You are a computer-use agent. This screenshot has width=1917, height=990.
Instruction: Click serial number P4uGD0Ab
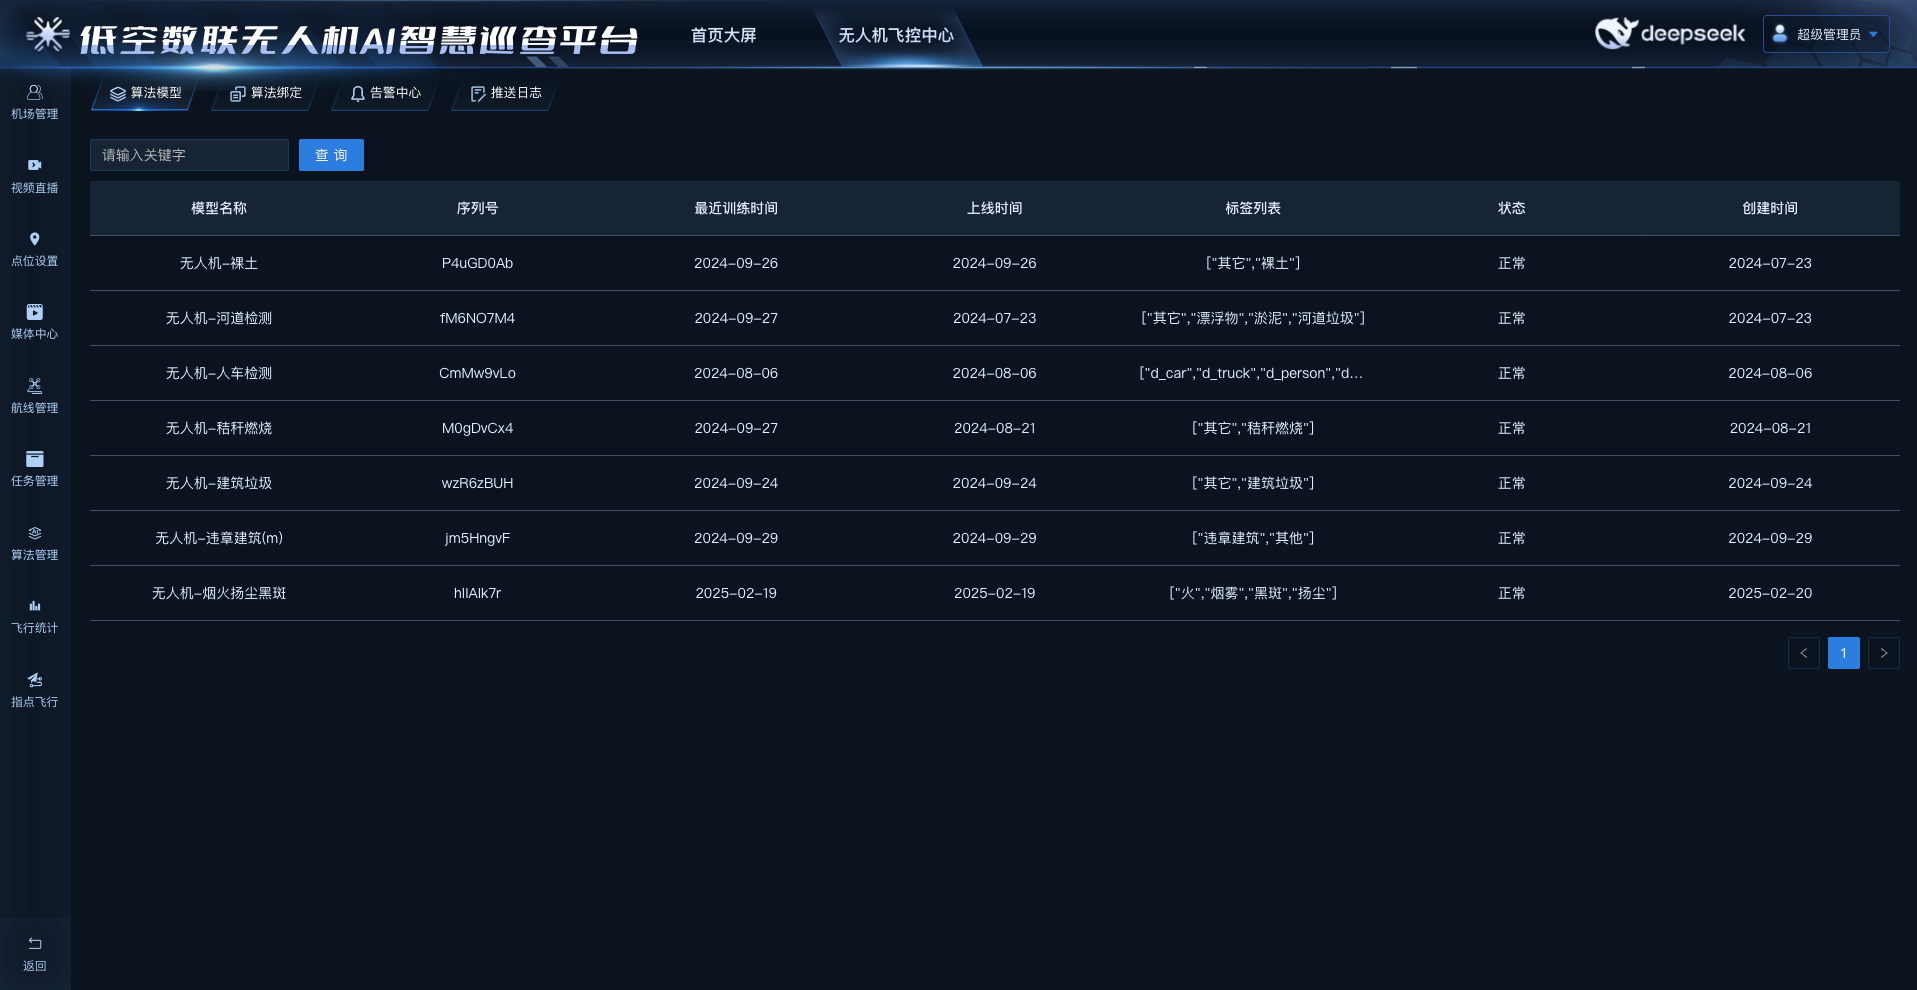click(x=477, y=263)
